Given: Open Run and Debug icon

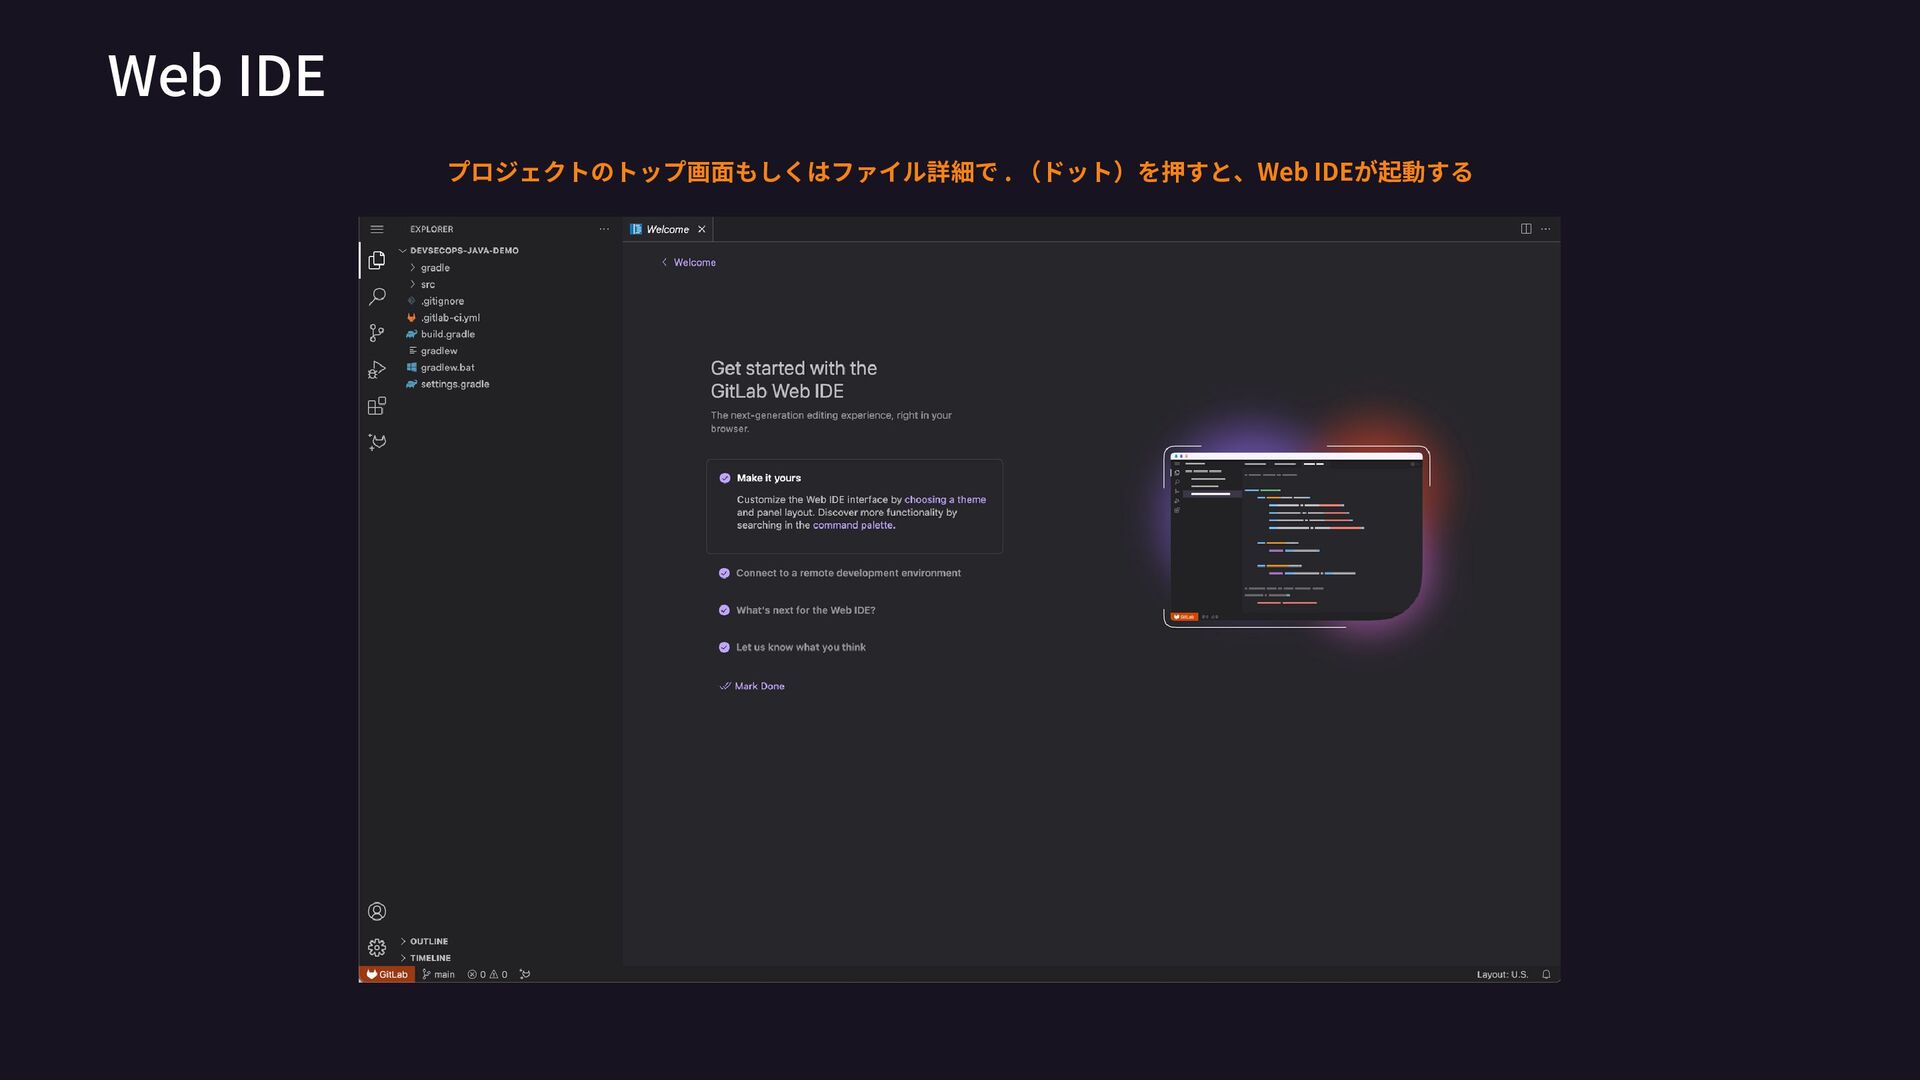Looking at the screenshot, I should [x=377, y=370].
